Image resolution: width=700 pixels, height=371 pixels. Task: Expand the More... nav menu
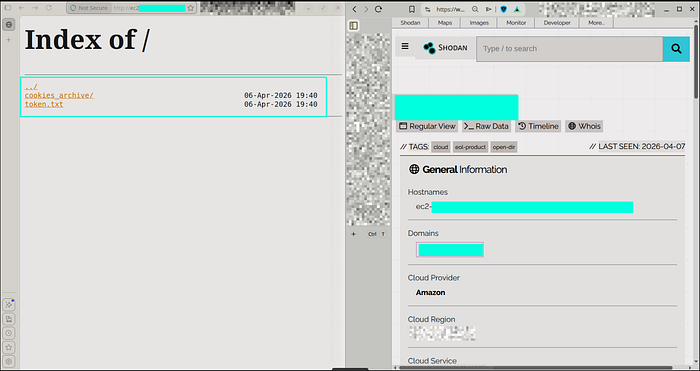point(596,23)
